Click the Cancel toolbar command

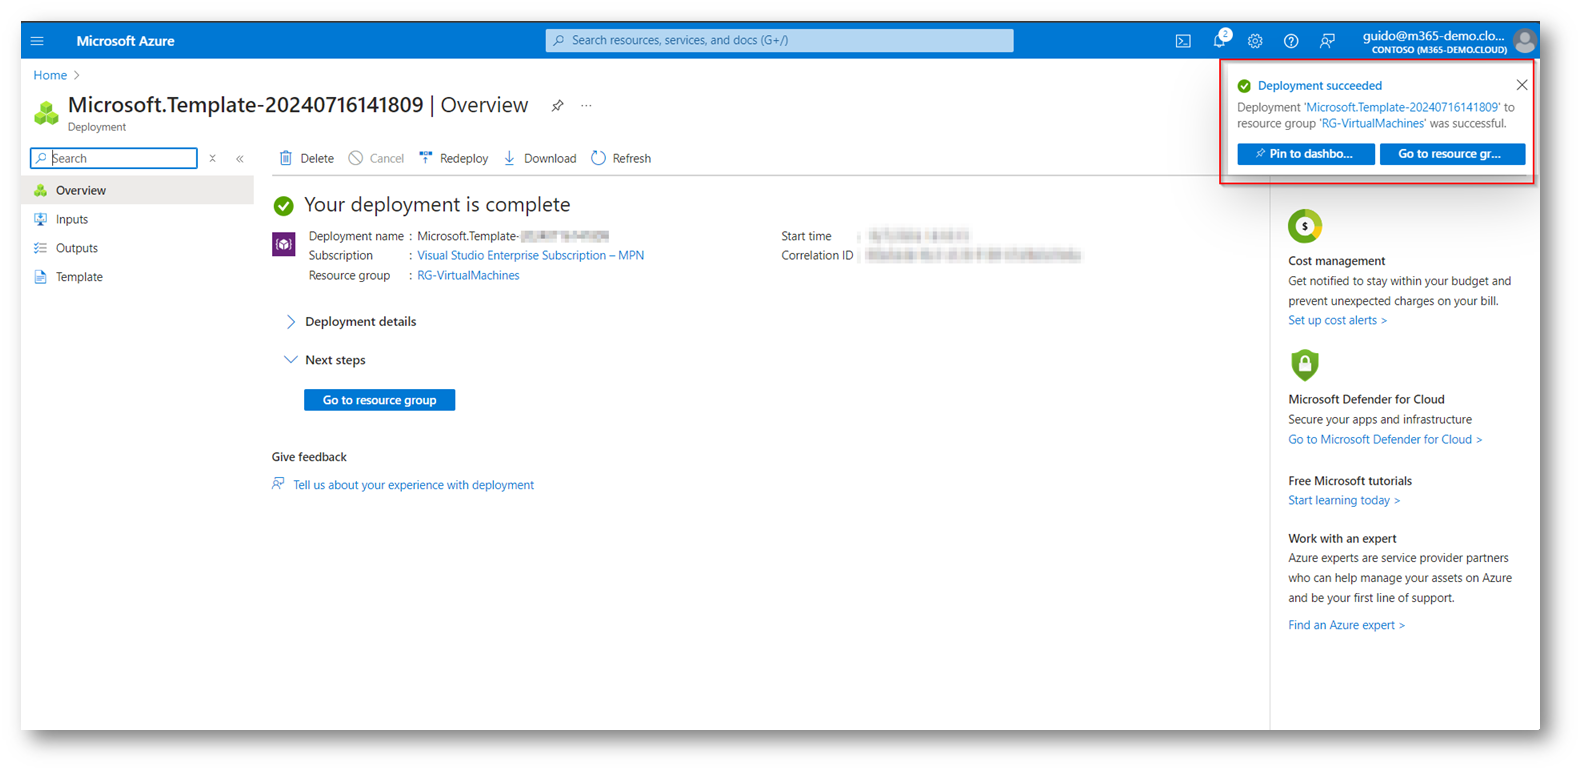click(376, 158)
